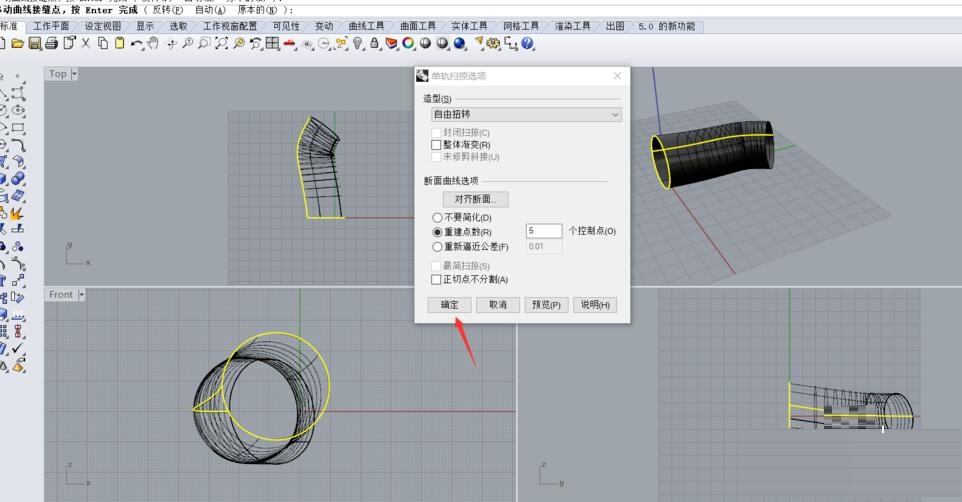Close the 单轨扫掠选项 dialog
The image size is (962, 502).
(x=617, y=76)
